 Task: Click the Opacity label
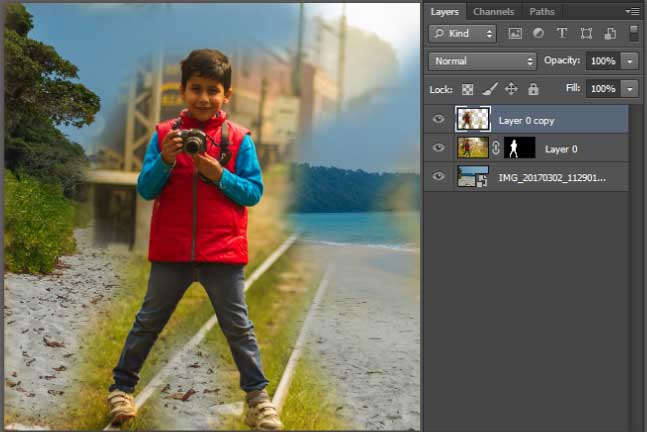pos(562,60)
